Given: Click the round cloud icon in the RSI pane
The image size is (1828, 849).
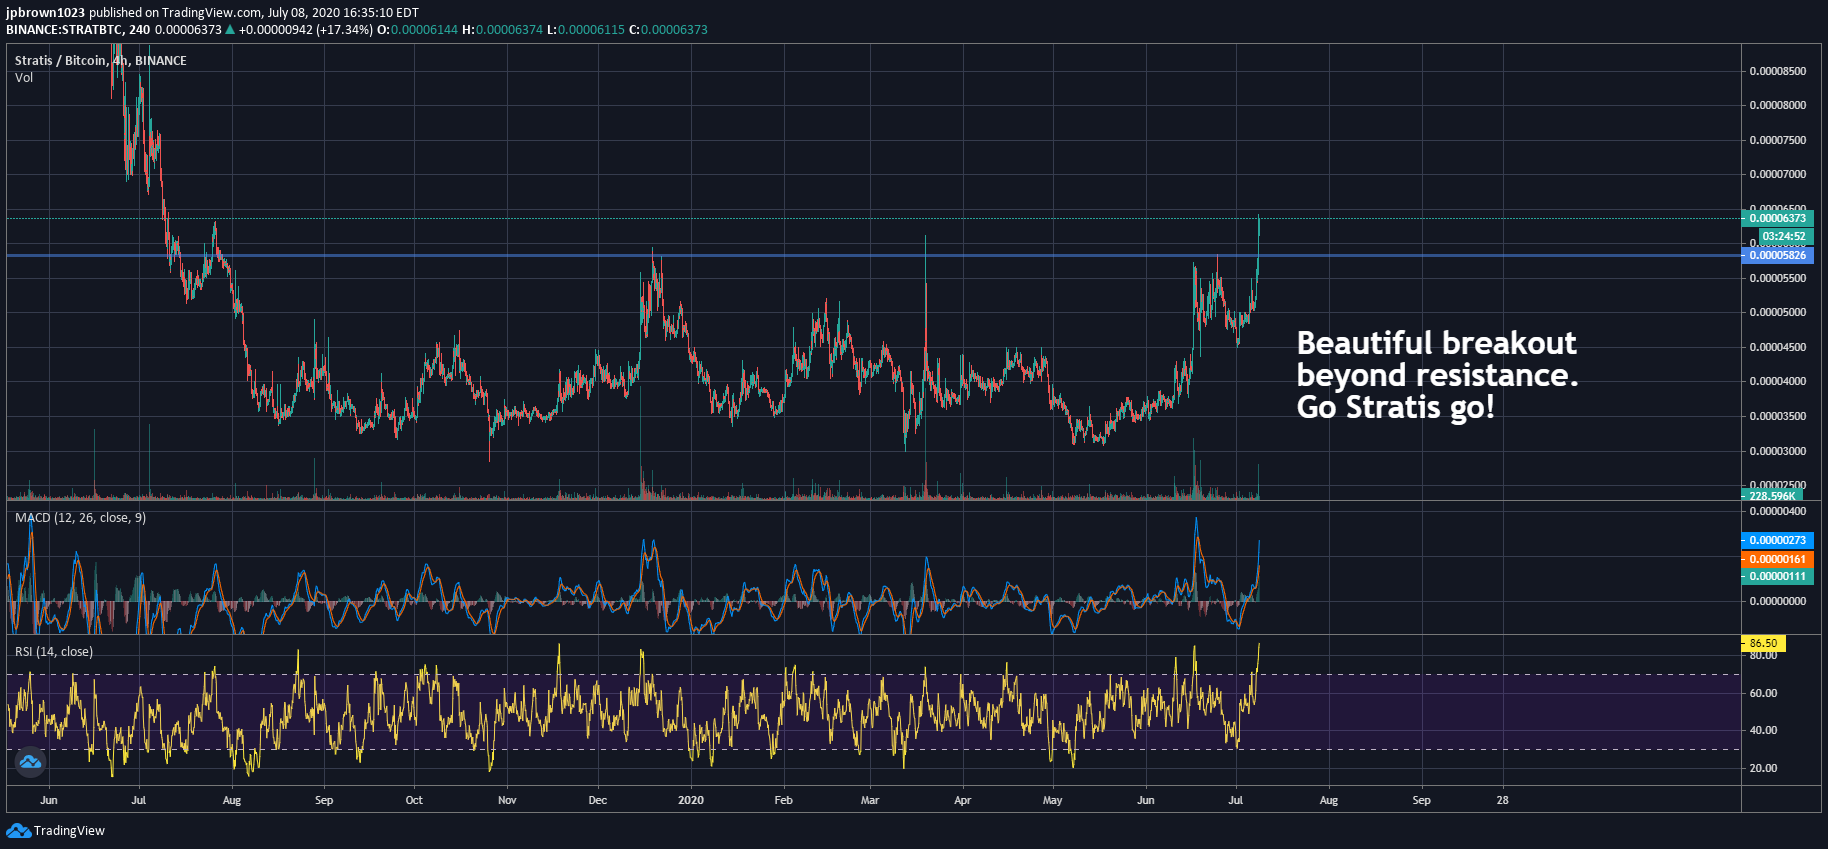Looking at the screenshot, I should click(30, 762).
